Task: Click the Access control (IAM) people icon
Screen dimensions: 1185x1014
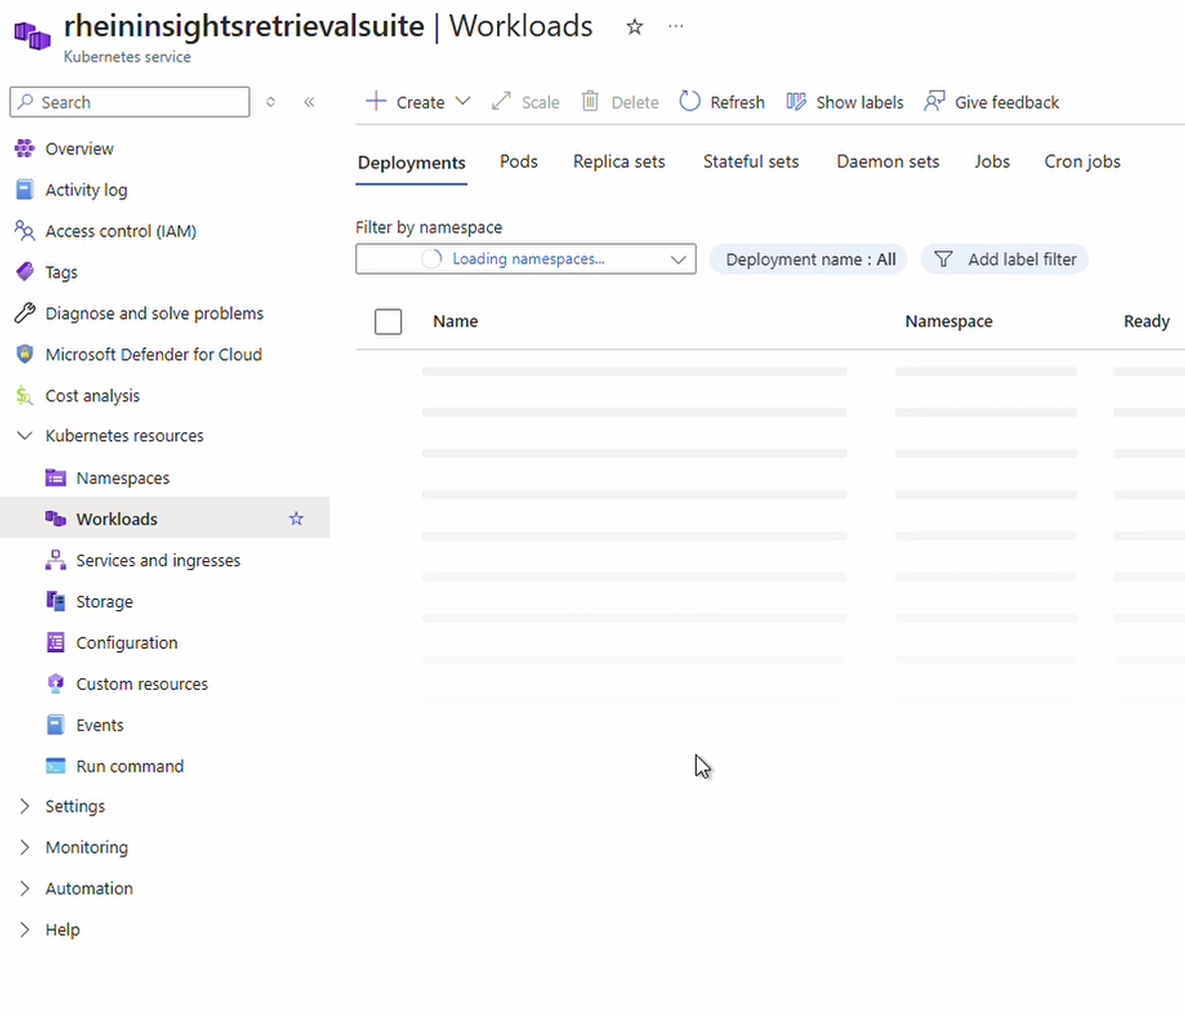Action: (x=25, y=230)
